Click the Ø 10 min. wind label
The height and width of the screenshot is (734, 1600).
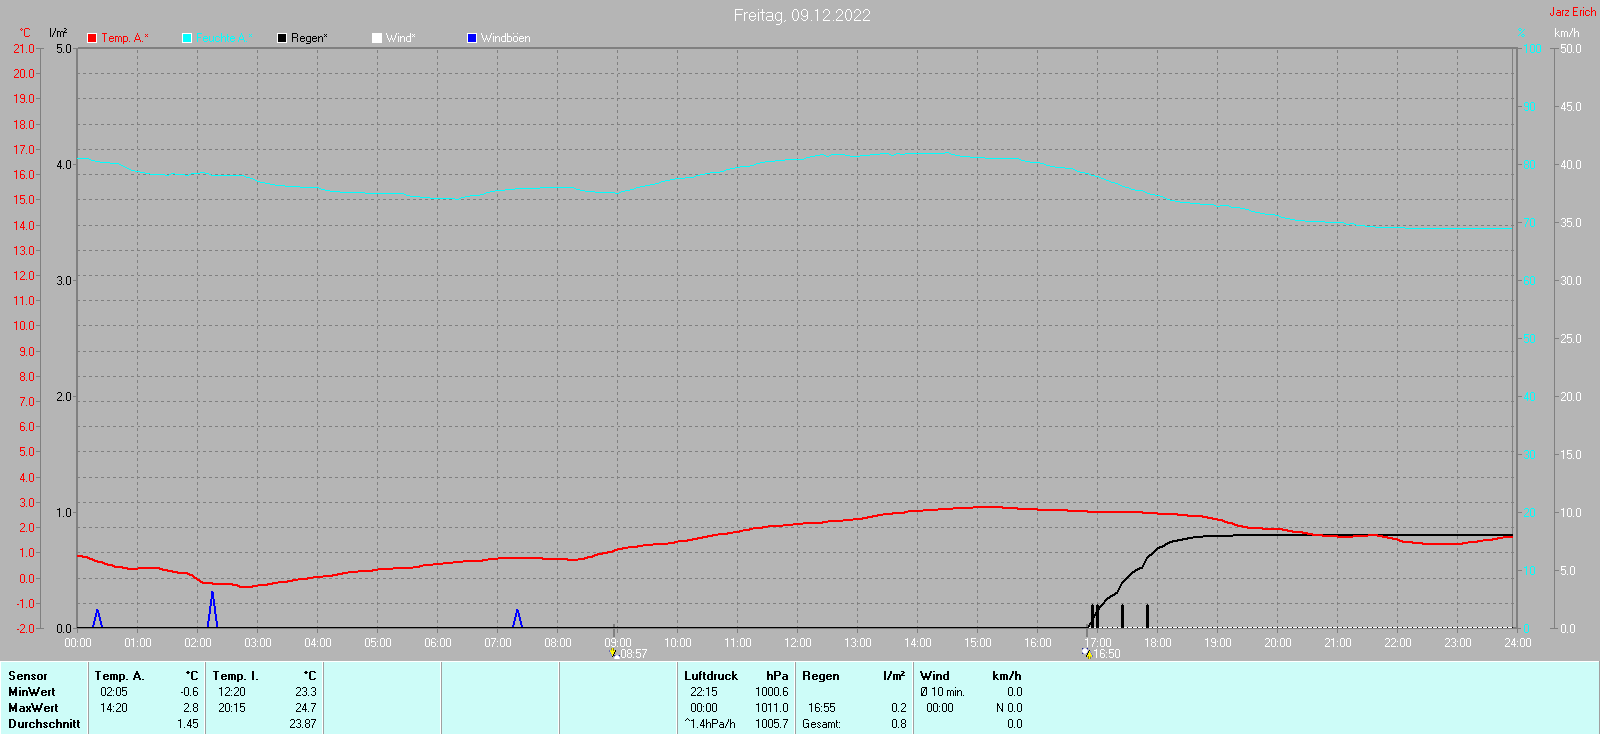pyautogui.click(x=943, y=692)
